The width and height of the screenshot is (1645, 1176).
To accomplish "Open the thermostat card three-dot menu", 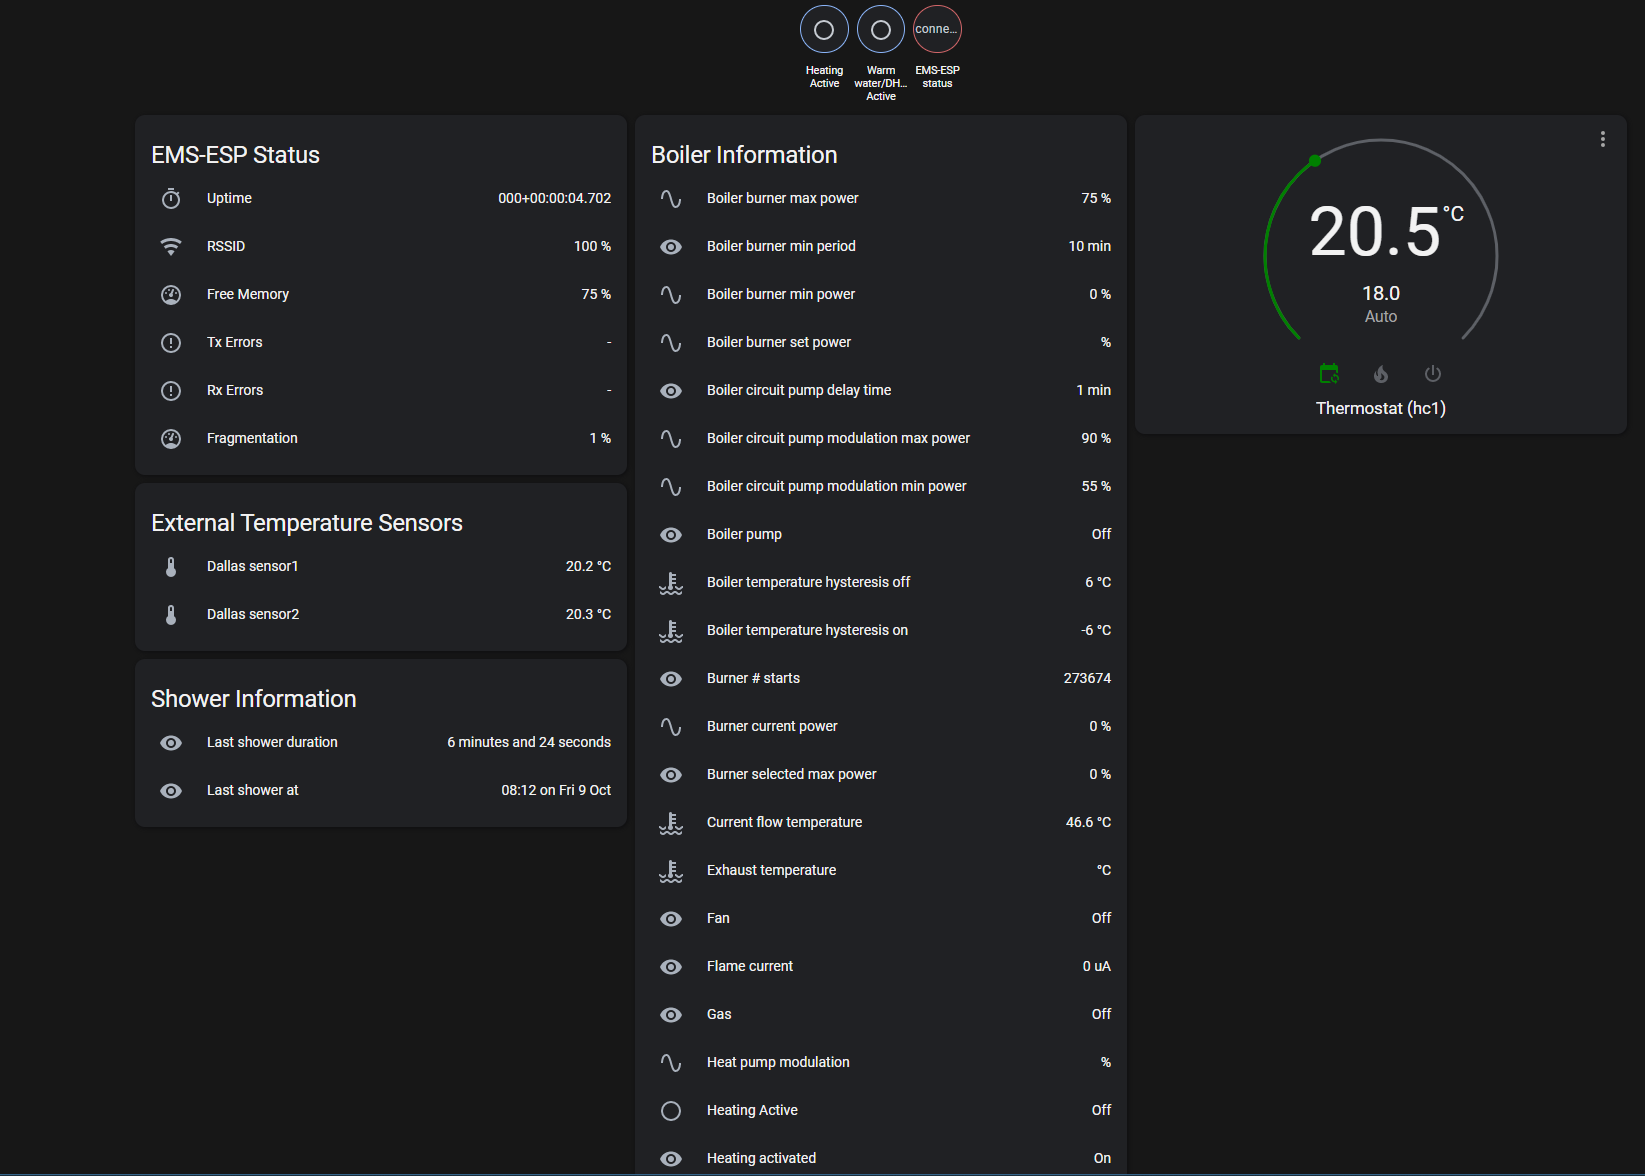I will click(x=1602, y=139).
